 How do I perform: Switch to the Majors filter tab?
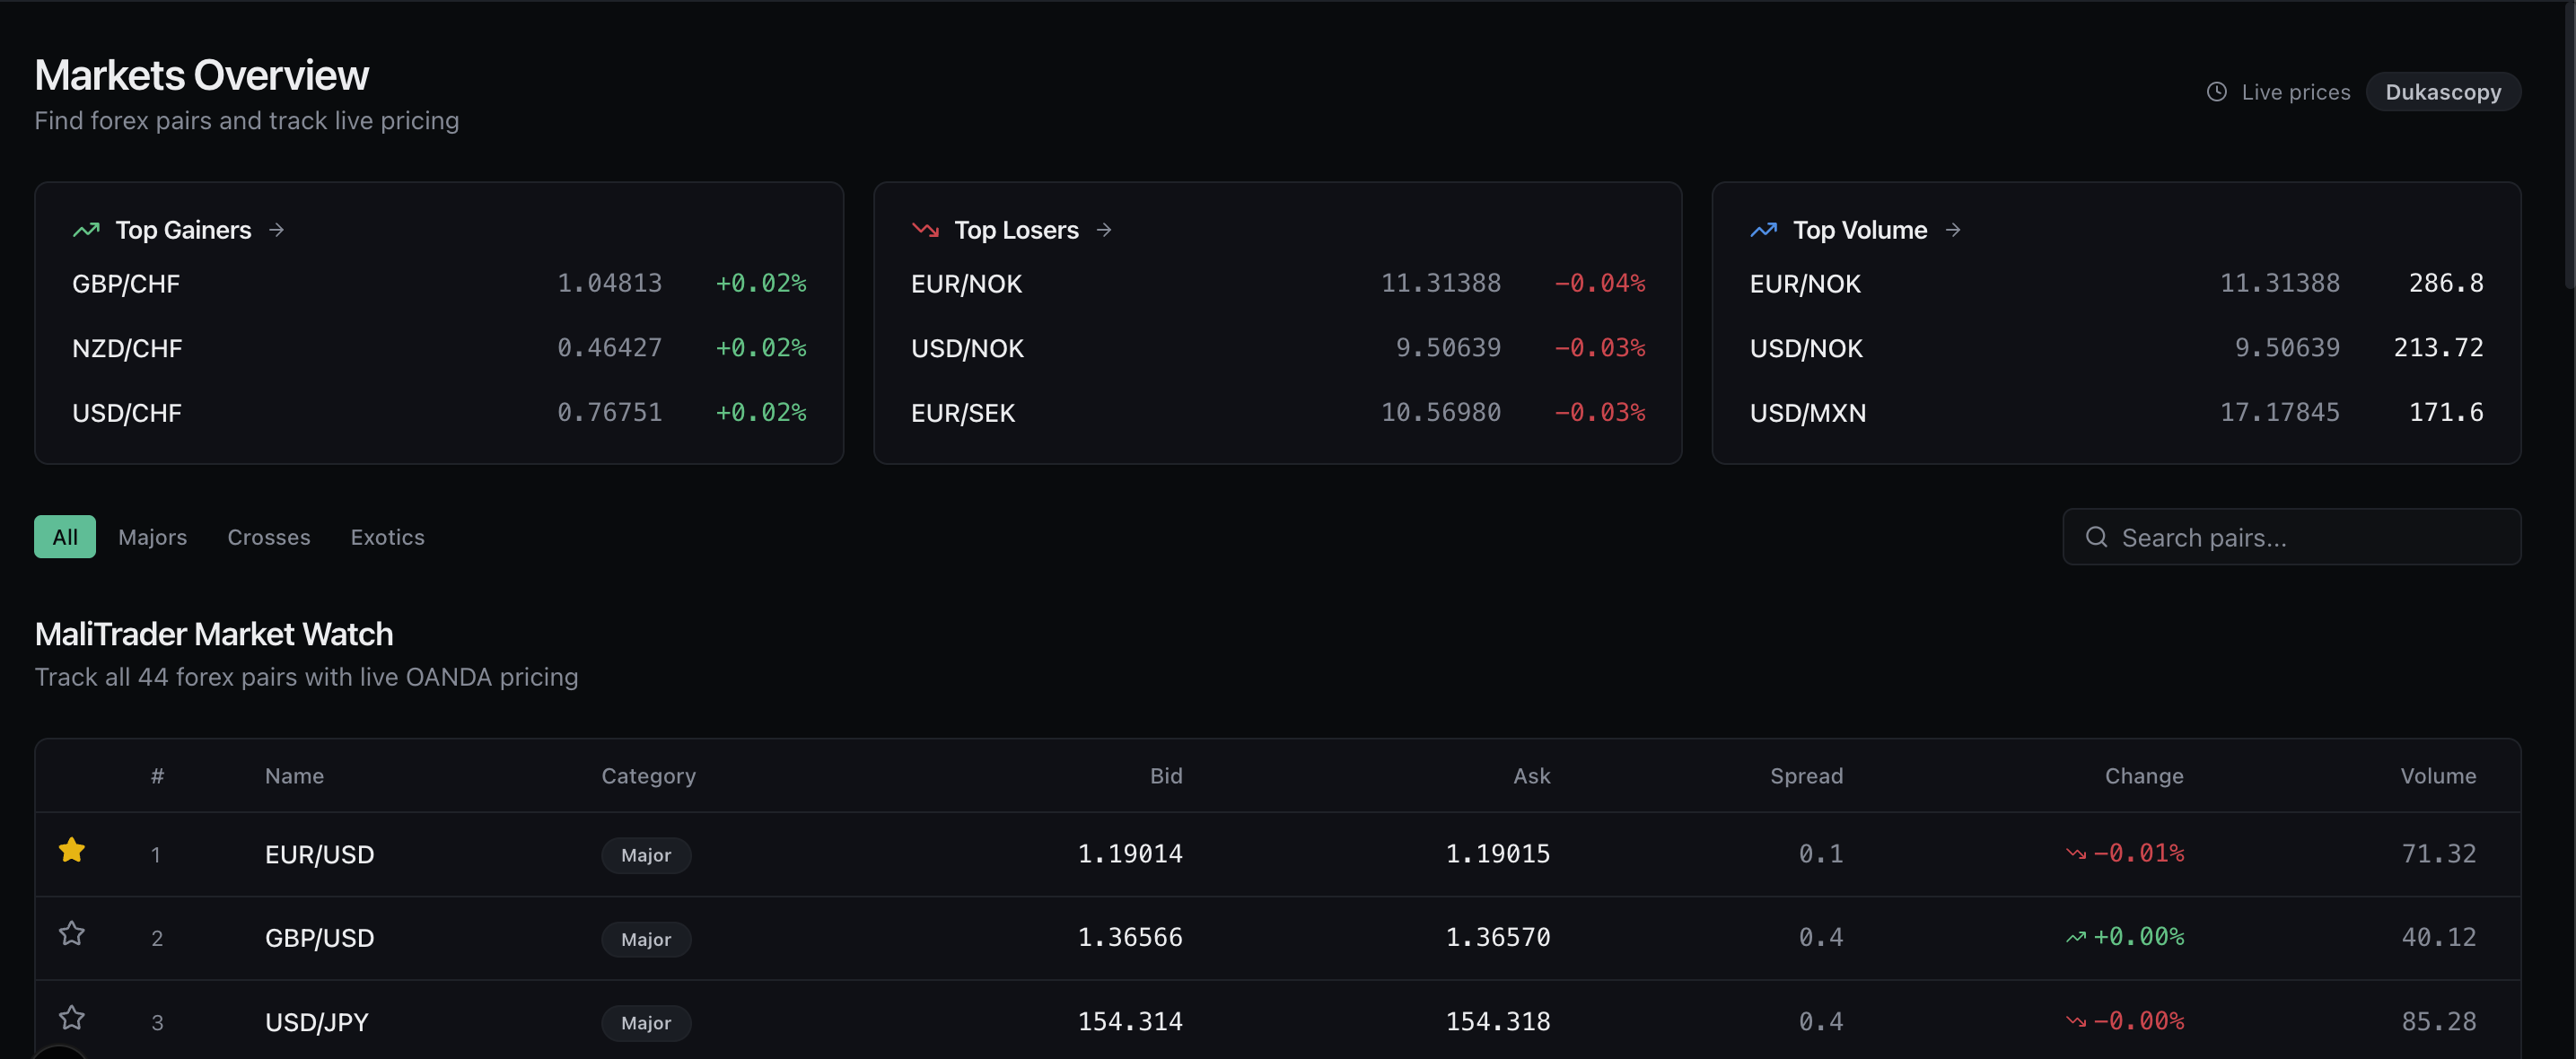tap(152, 536)
